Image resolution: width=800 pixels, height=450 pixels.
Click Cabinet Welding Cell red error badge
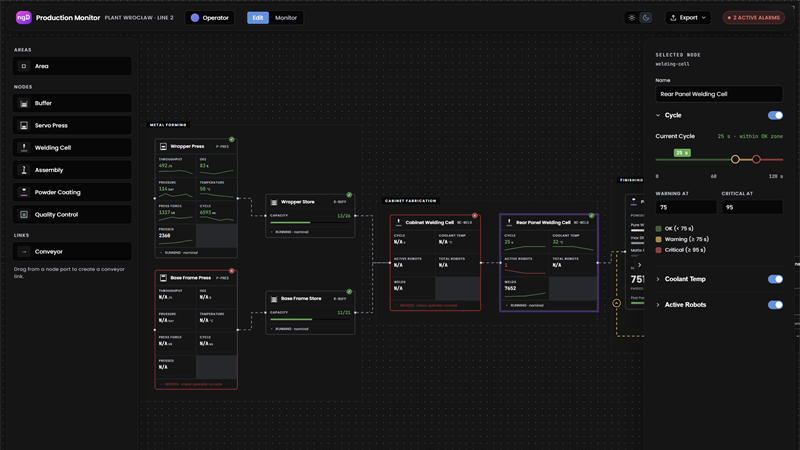[474, 215]
